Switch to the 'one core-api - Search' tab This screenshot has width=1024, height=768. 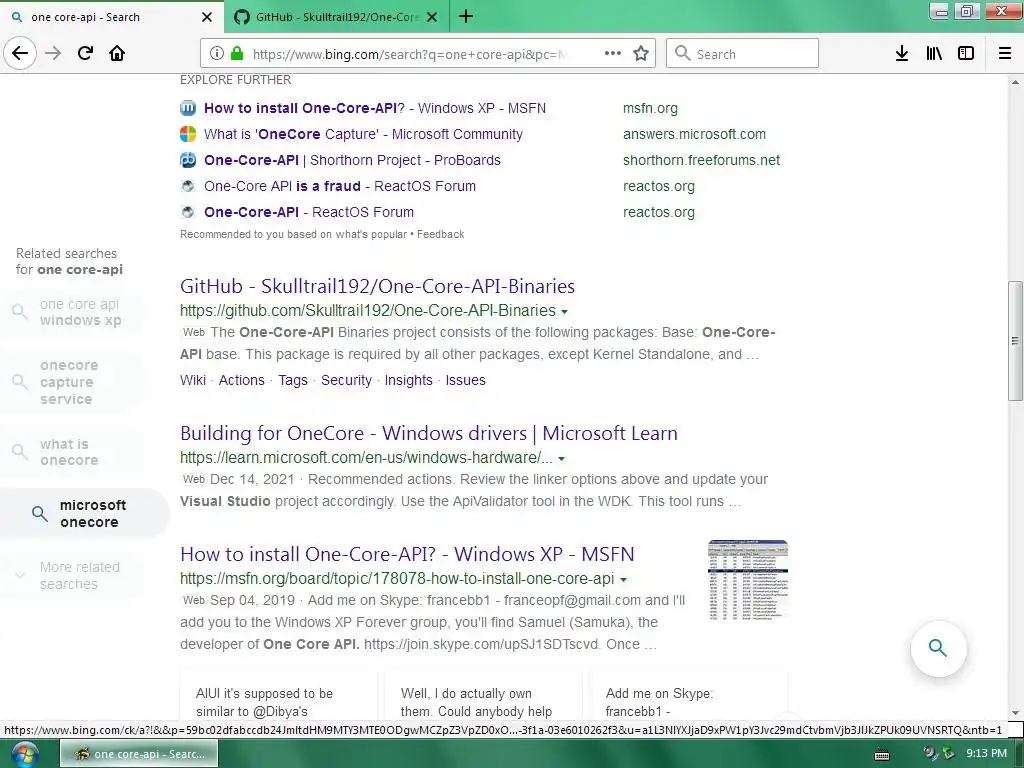(112, 17)
